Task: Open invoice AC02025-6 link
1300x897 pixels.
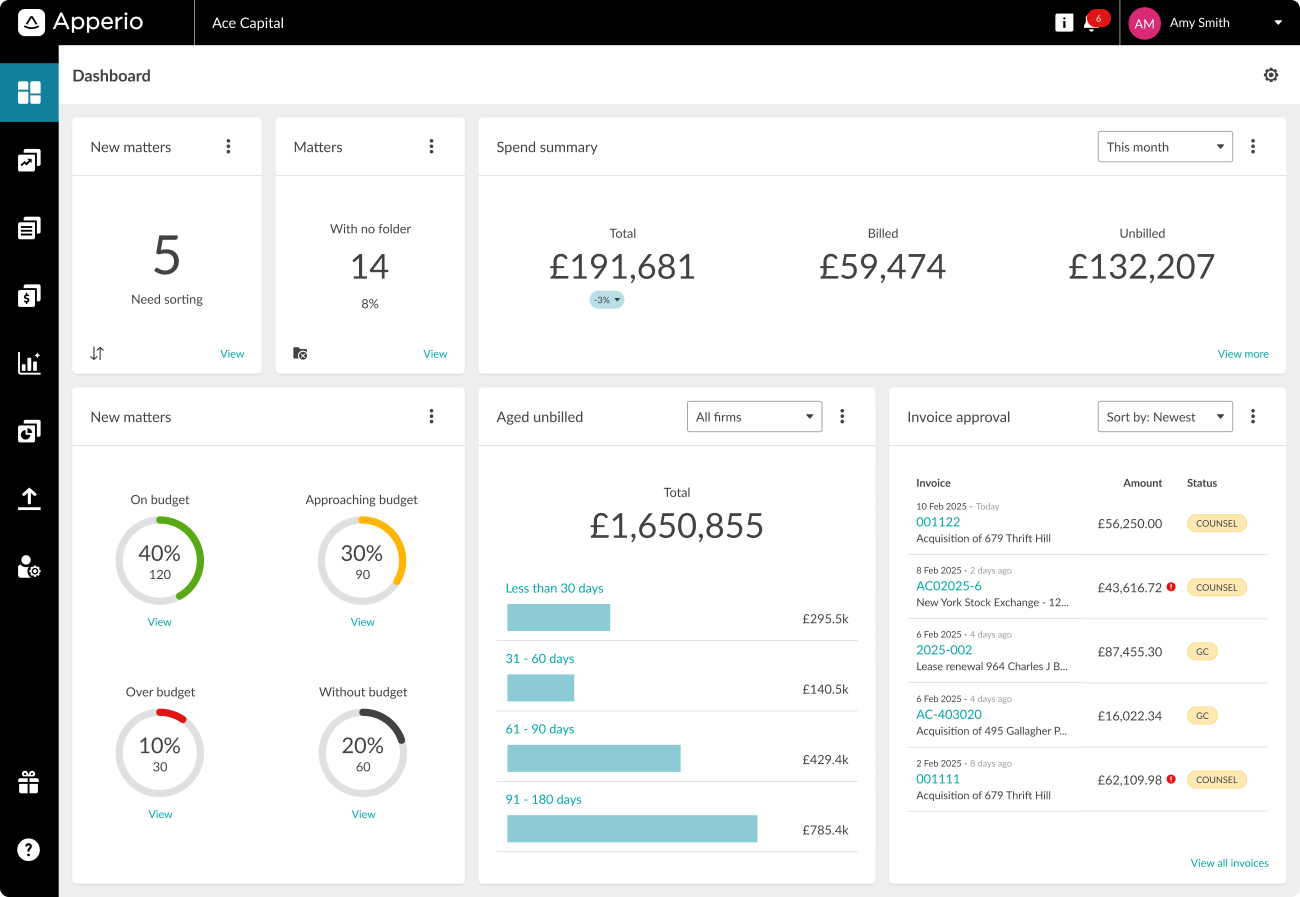Action: [949, 586]
